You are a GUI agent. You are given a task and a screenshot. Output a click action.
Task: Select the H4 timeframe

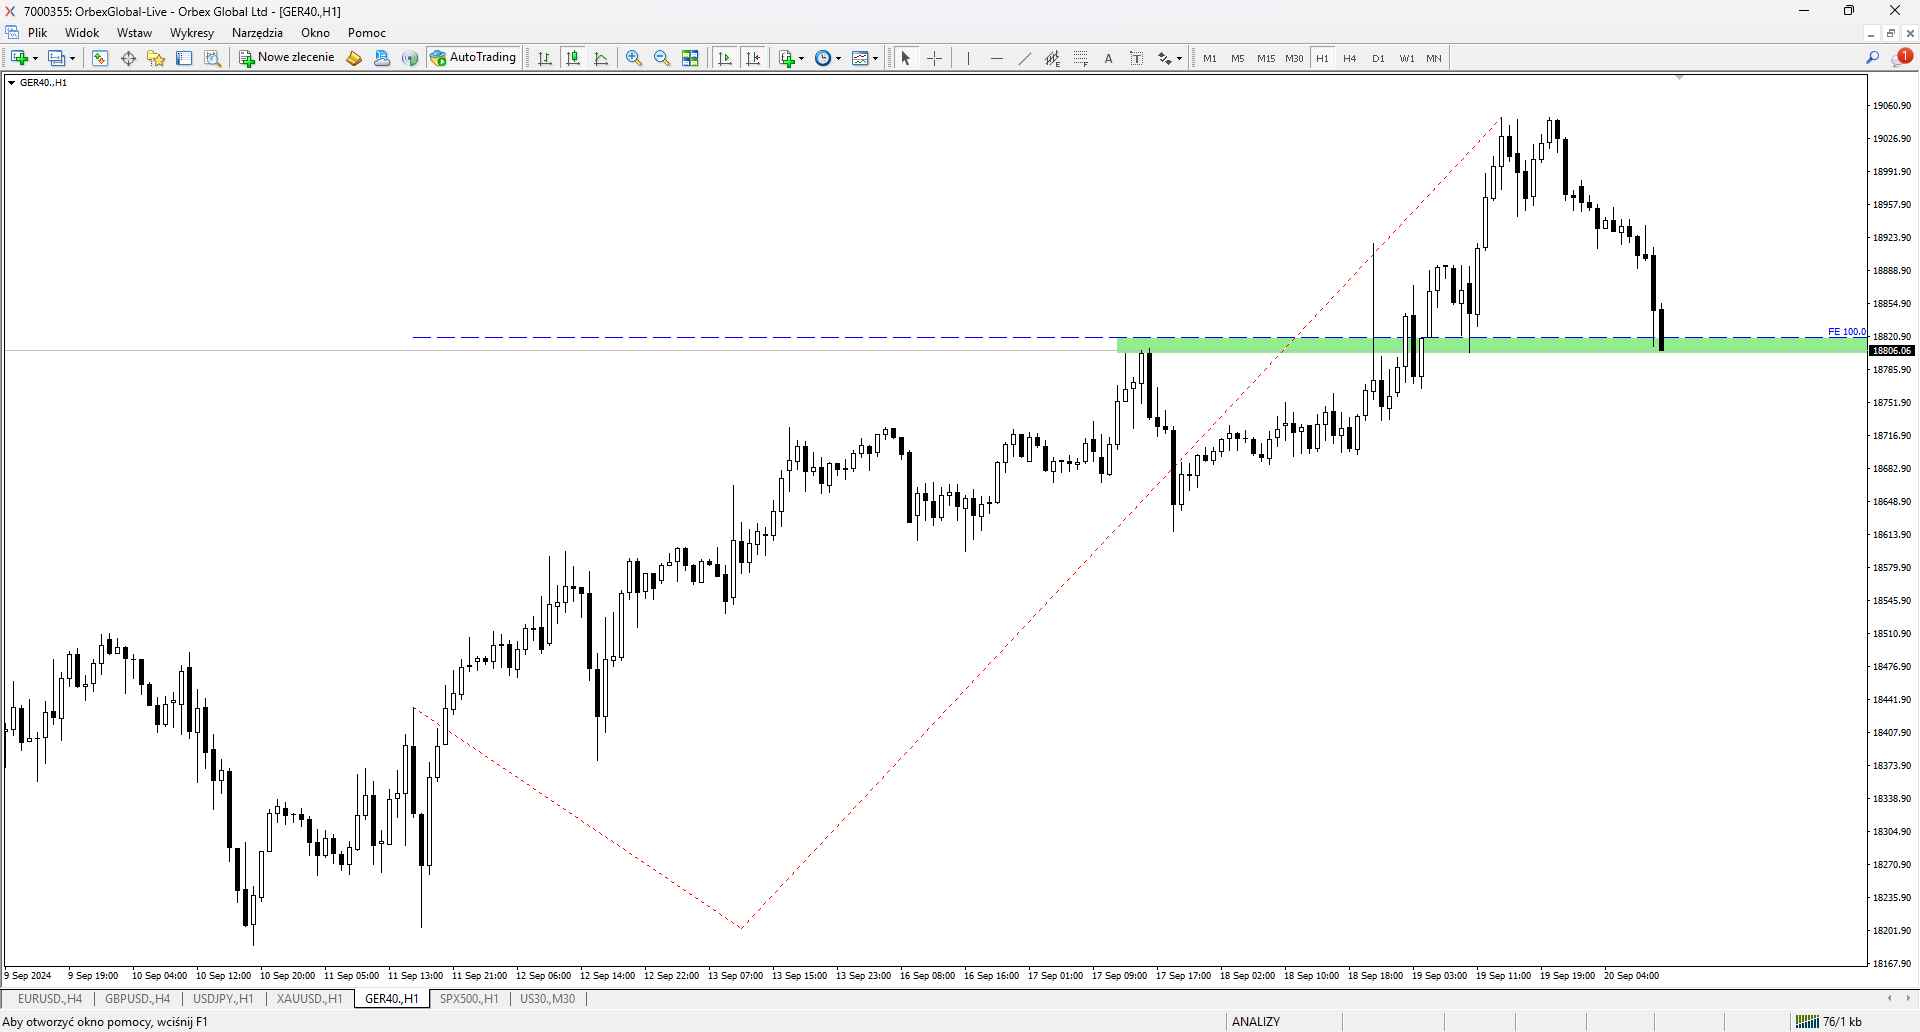(x=1350, y=58)
